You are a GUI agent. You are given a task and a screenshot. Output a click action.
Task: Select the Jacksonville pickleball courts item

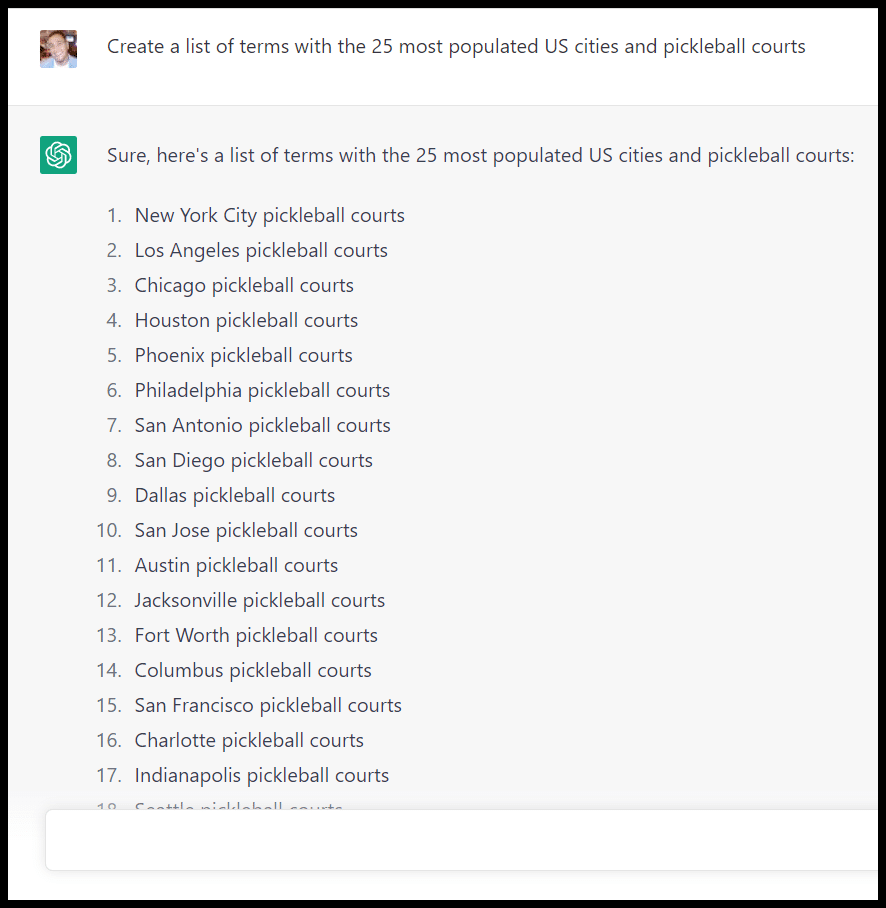pyautogui.click(x=259, y=601)
